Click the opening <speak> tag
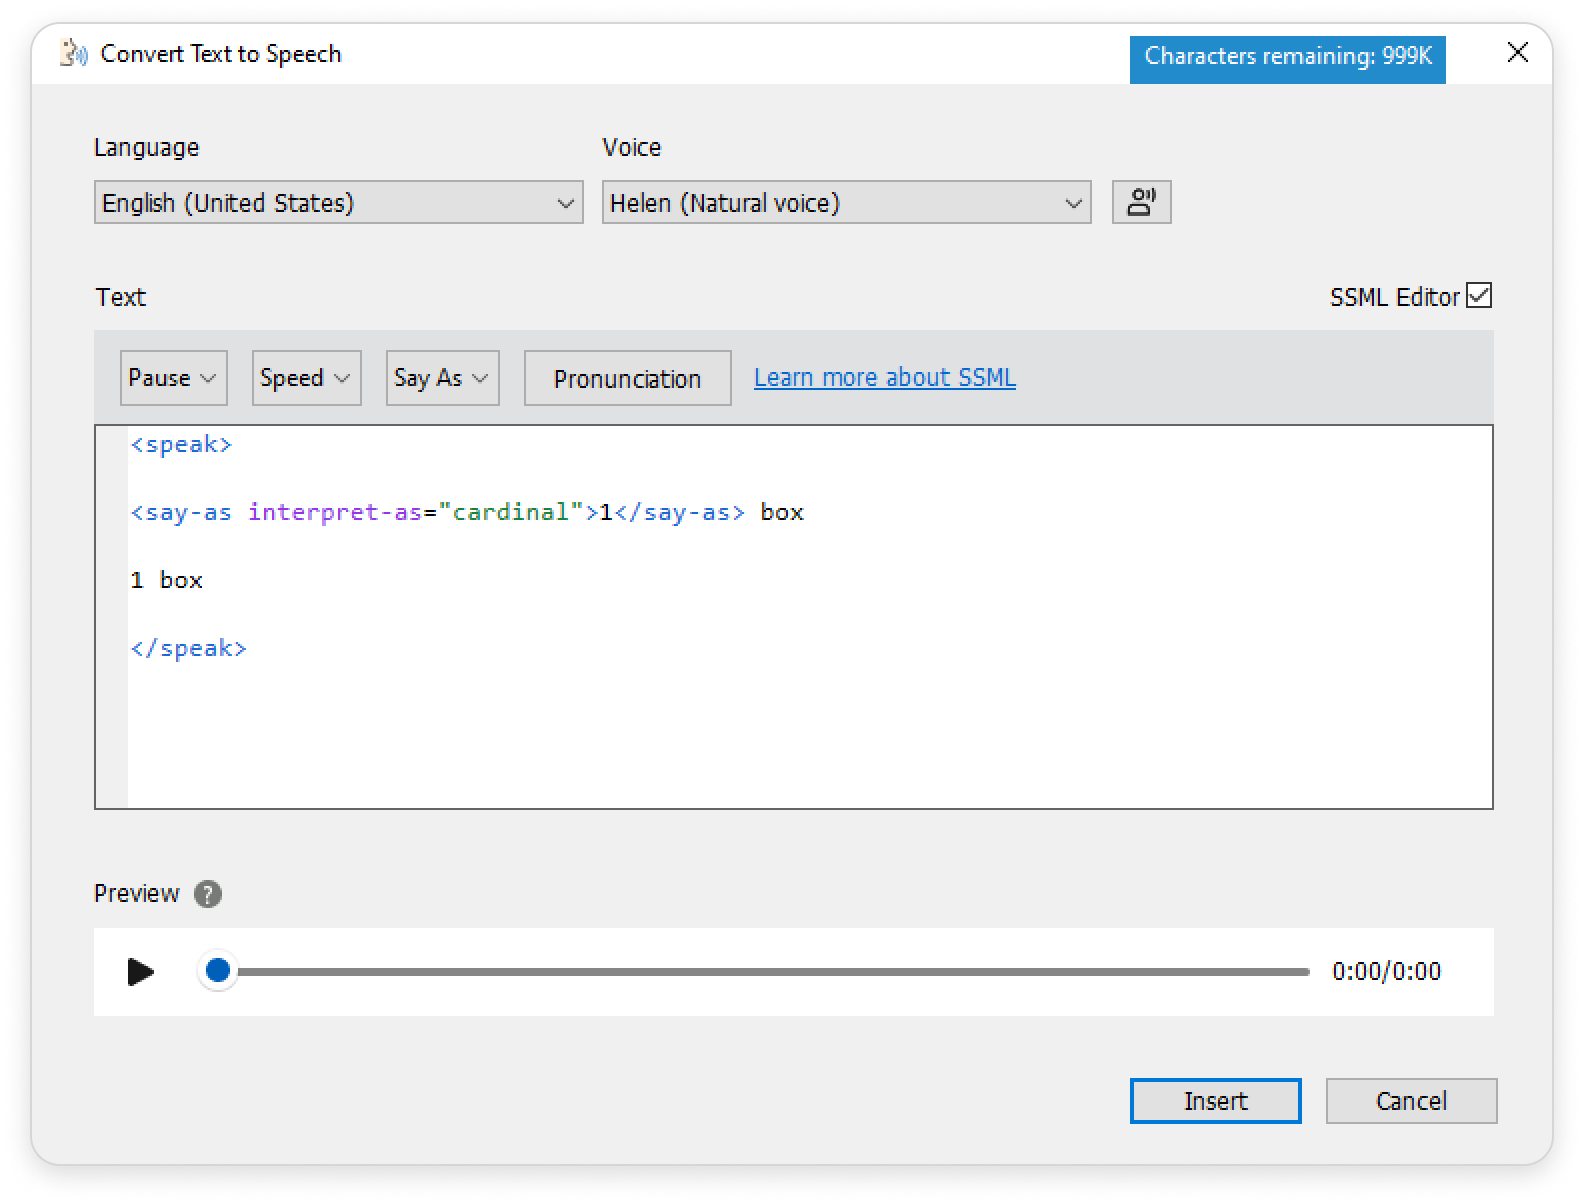 click(181, 445)
